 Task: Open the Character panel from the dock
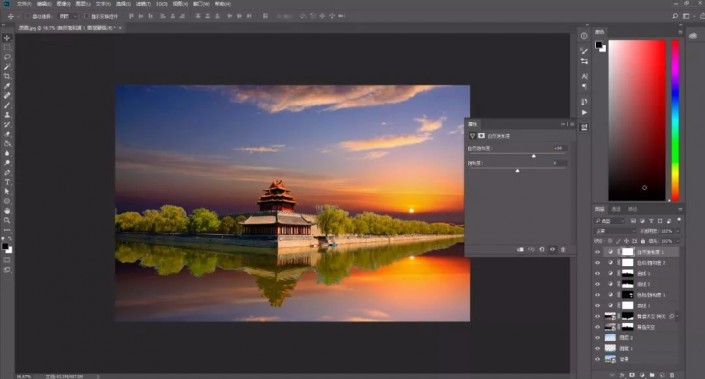point(584,76)
